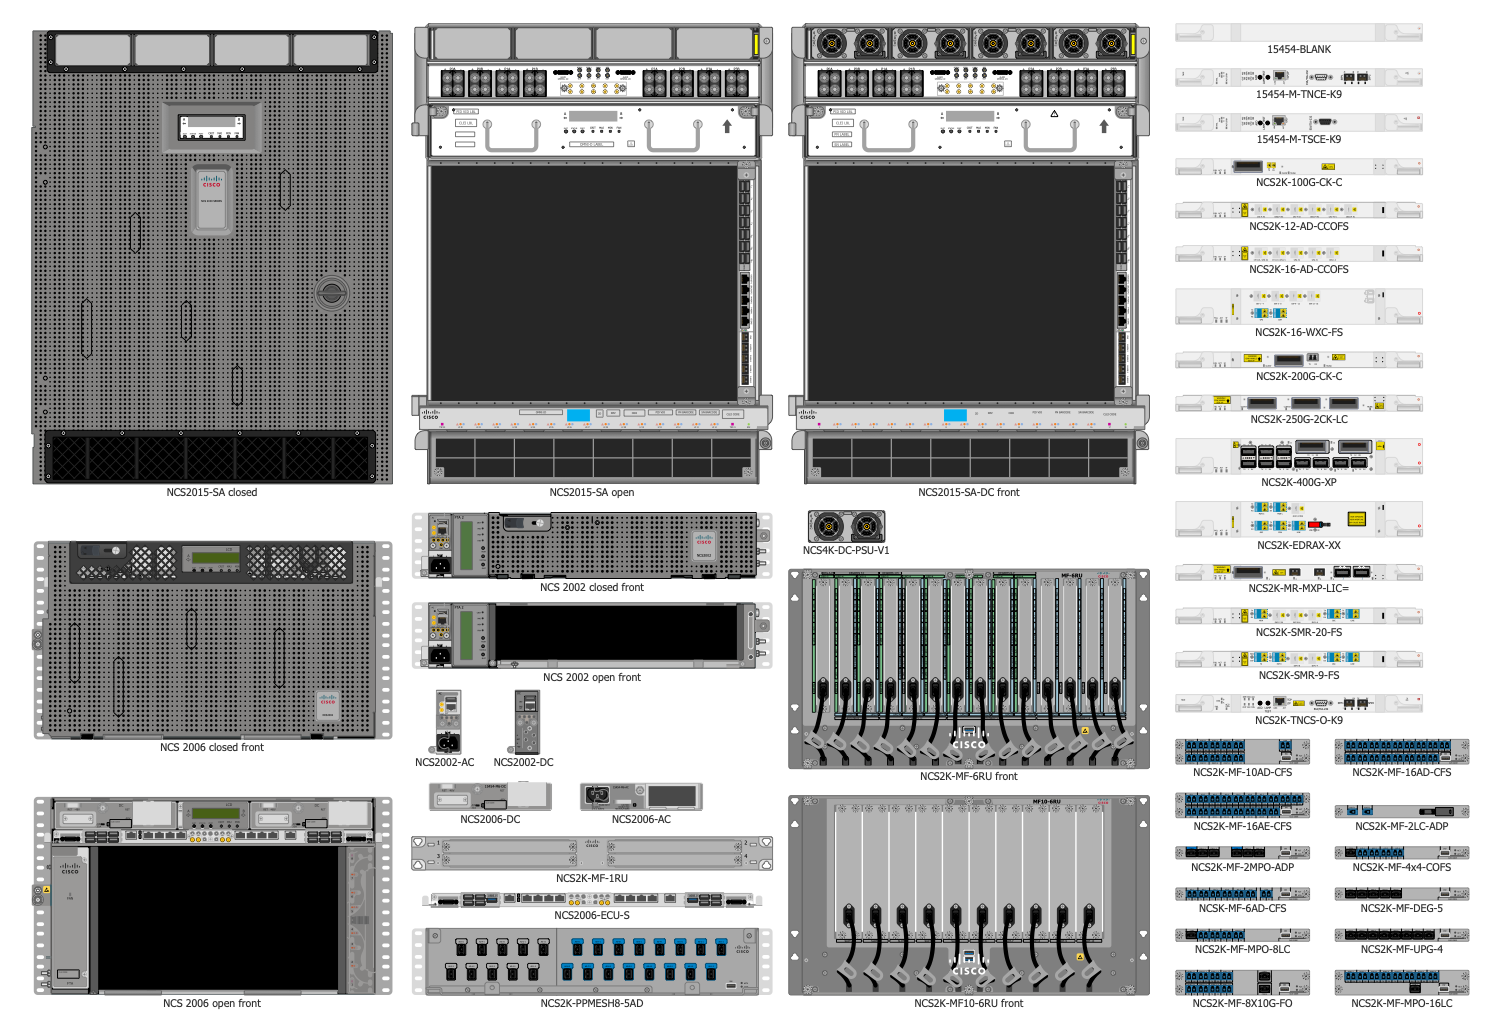Choose the NCS2002-AC power module shape
The width and height of the screenshot is (1500, 1031).
tap(448, 722)
